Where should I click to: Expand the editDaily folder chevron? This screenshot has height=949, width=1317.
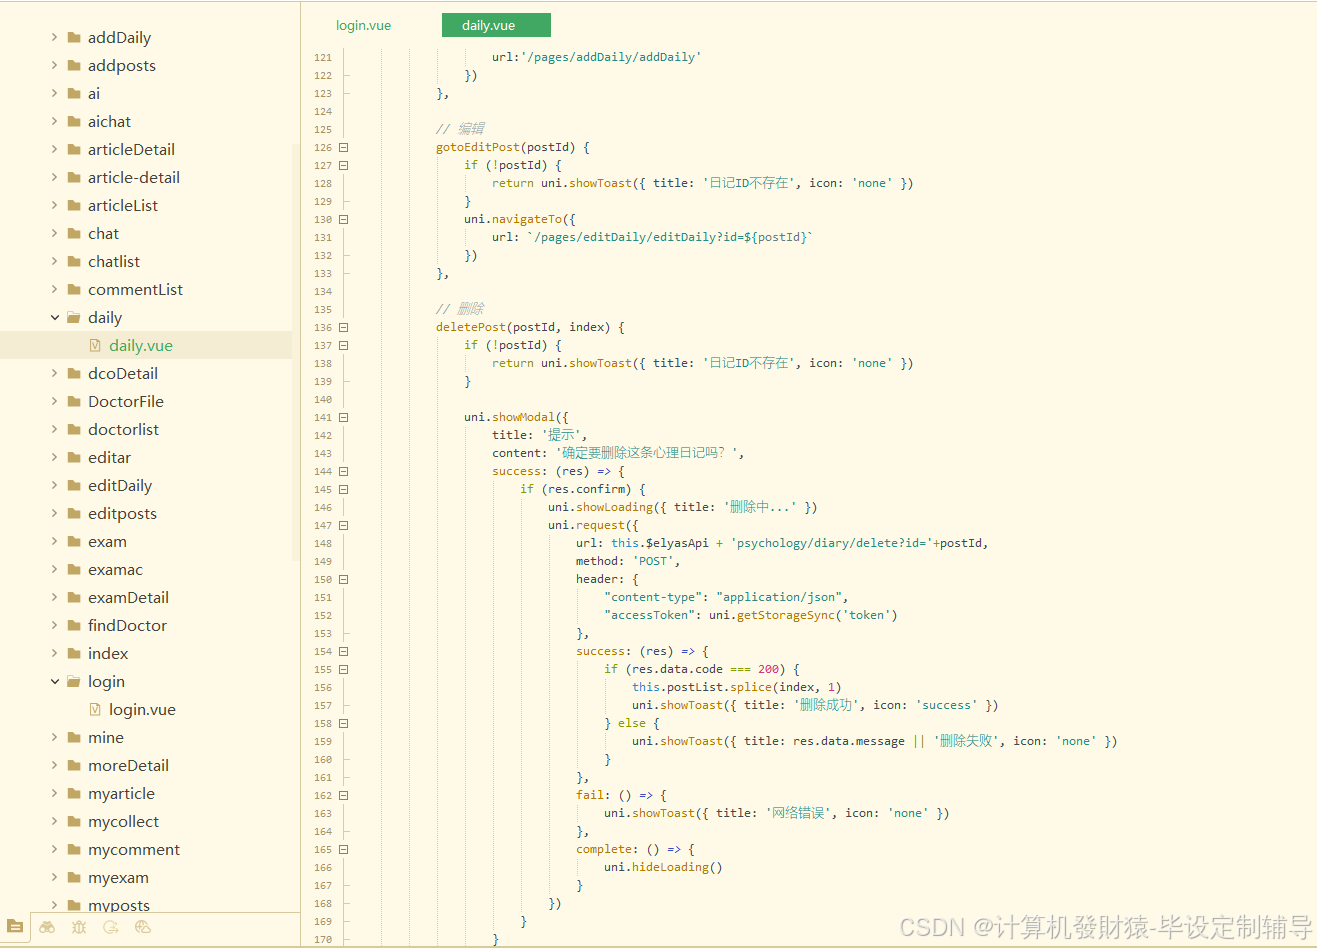click(x=55, y=485)
